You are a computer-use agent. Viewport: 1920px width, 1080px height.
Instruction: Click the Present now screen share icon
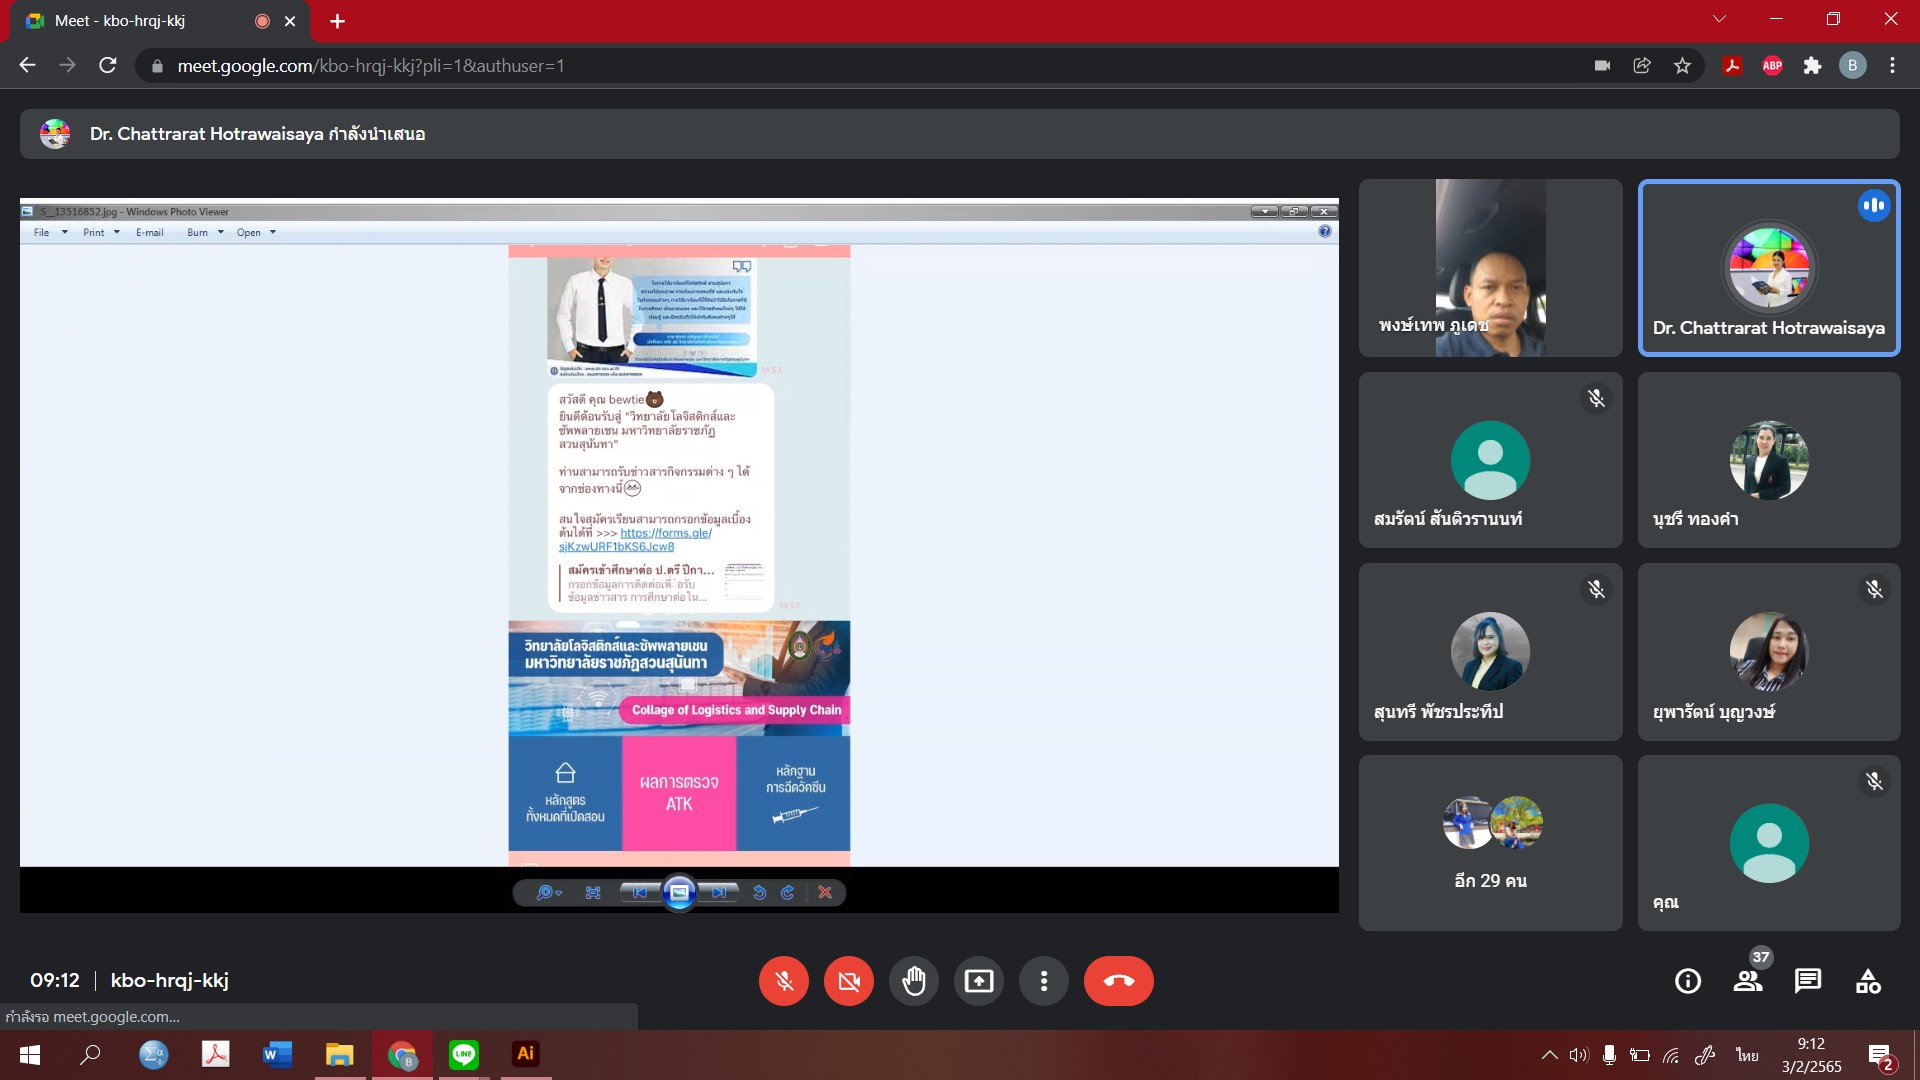(978, 981)
